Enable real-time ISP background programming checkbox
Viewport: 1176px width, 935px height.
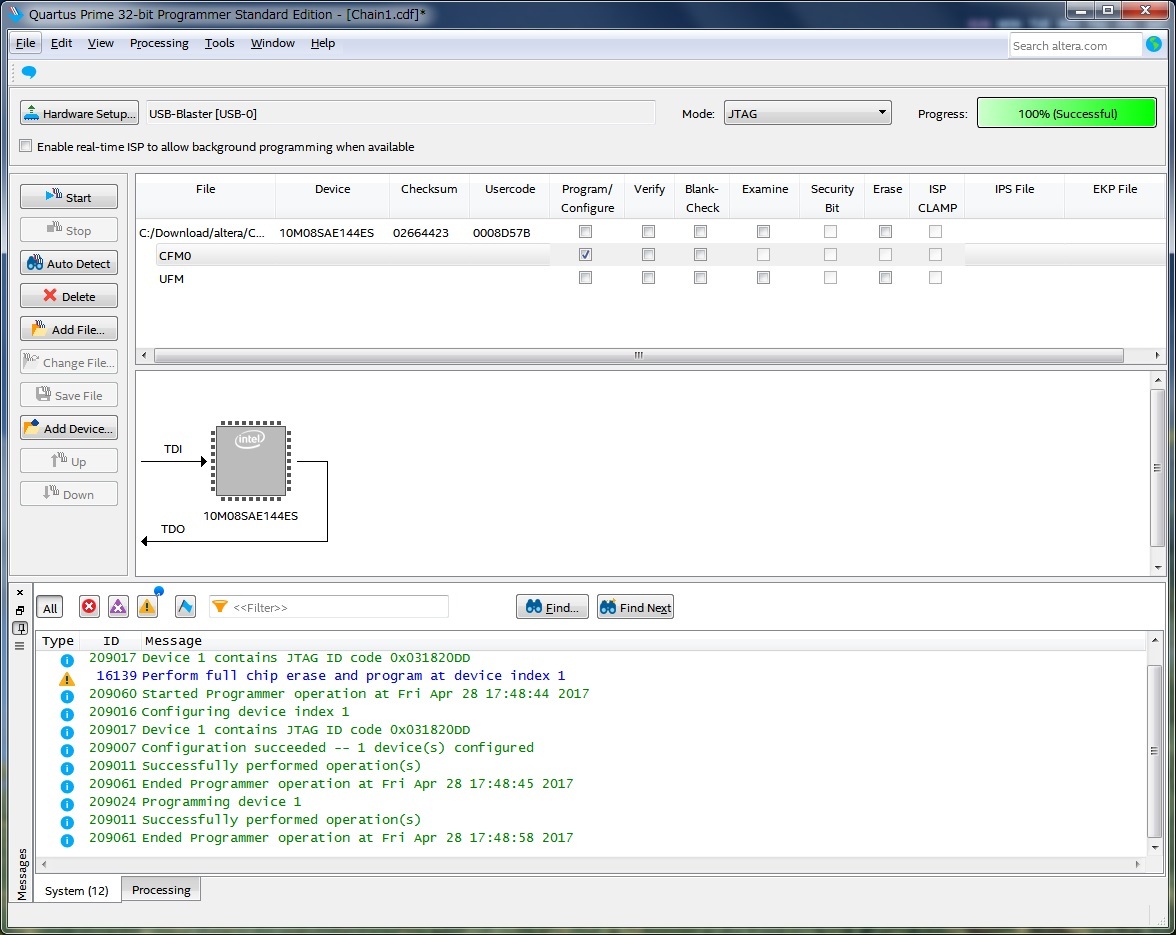coord(26,146)
